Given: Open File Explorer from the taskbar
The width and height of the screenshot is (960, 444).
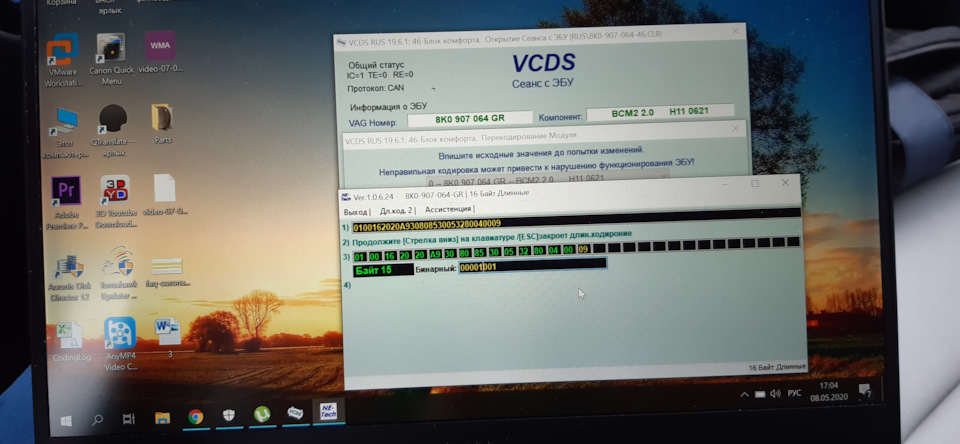Looking at the screenshot, I should pos(162,418).
